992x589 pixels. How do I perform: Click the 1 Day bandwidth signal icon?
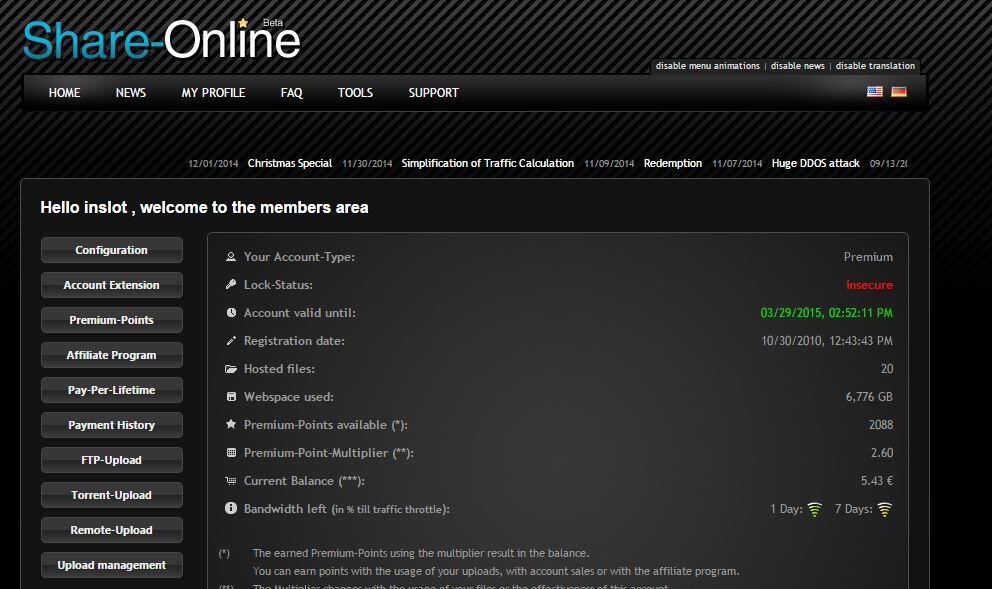coord(815,509)
